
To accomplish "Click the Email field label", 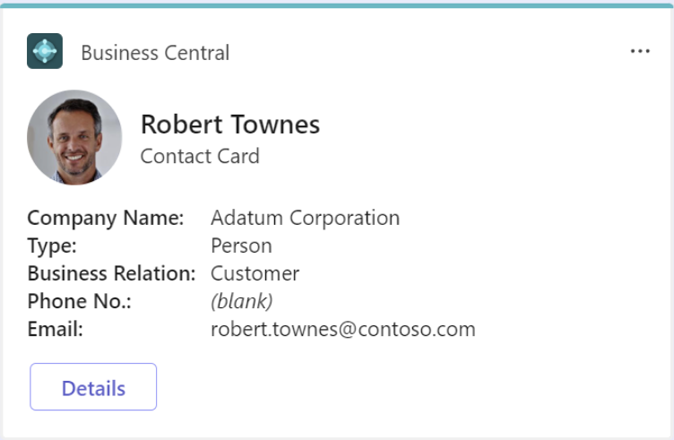I will (x=55, y=329).
